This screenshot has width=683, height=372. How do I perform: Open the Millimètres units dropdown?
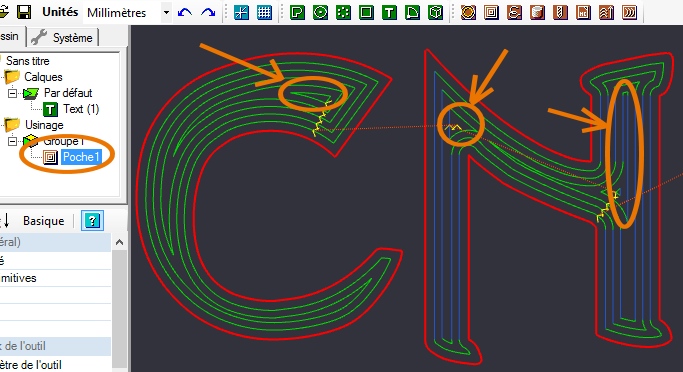coord(166,13)
